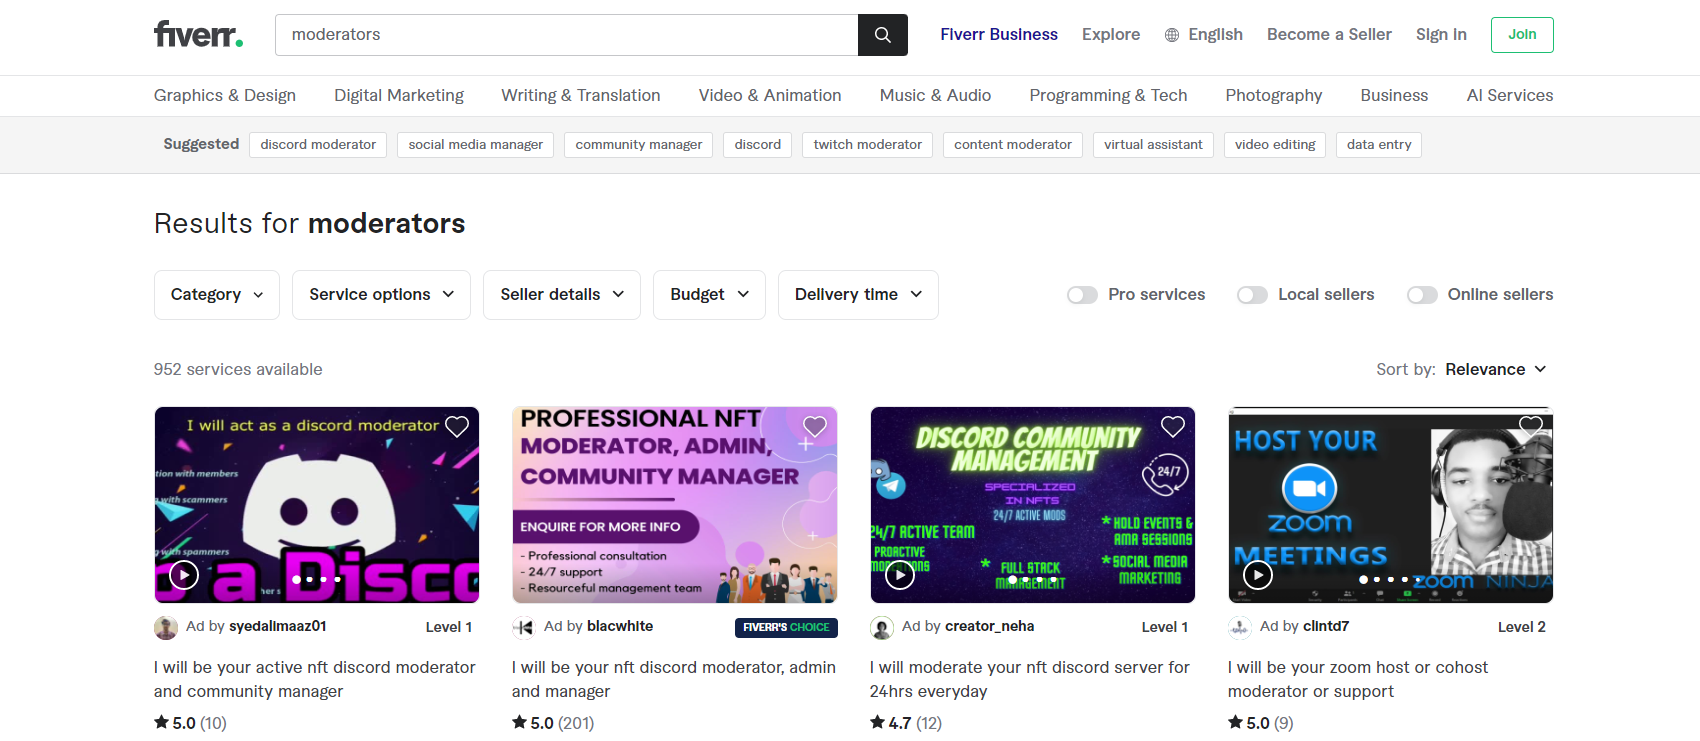Play video on Discord Community Management gig
Viewport: 1700px width, 741px height.
point(900,575)
